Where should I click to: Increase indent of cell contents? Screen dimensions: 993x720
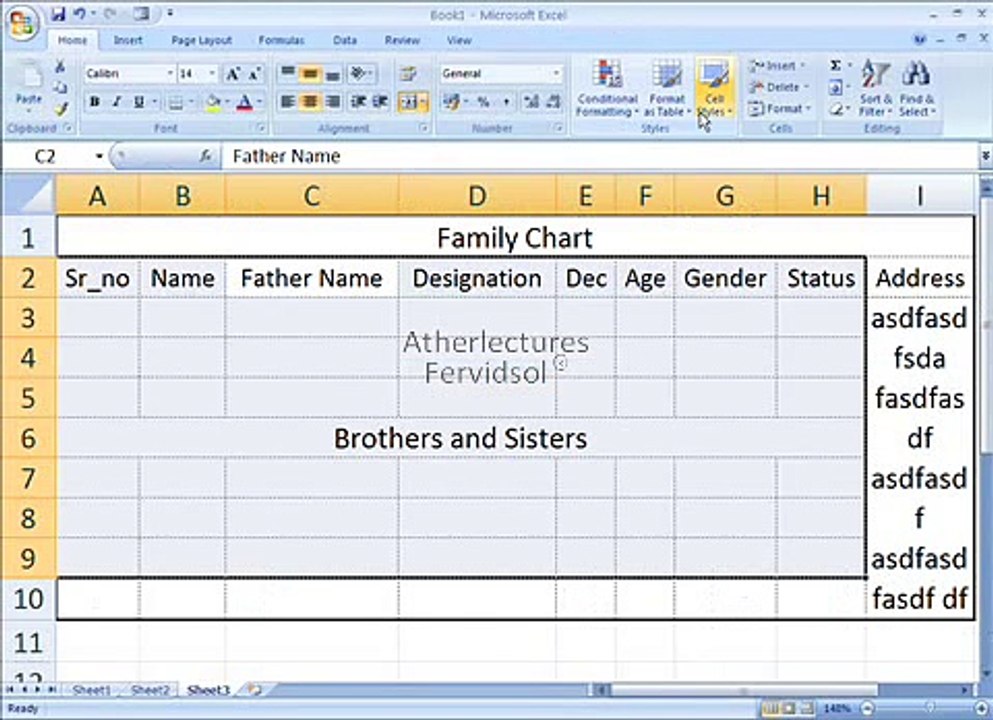coord(380,101)
